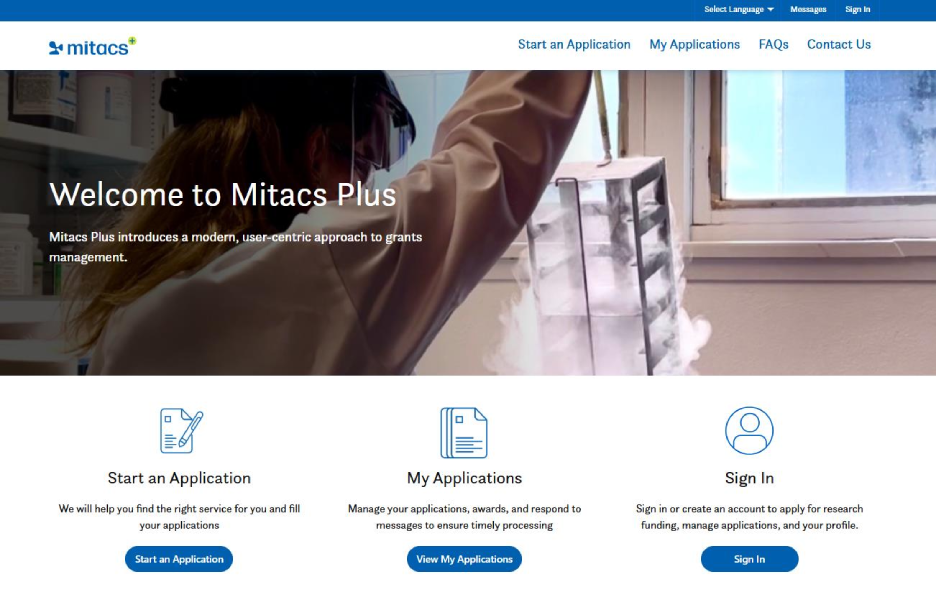
Task: Open the FAQs navigation link
Action: click(x=773, y=45)
